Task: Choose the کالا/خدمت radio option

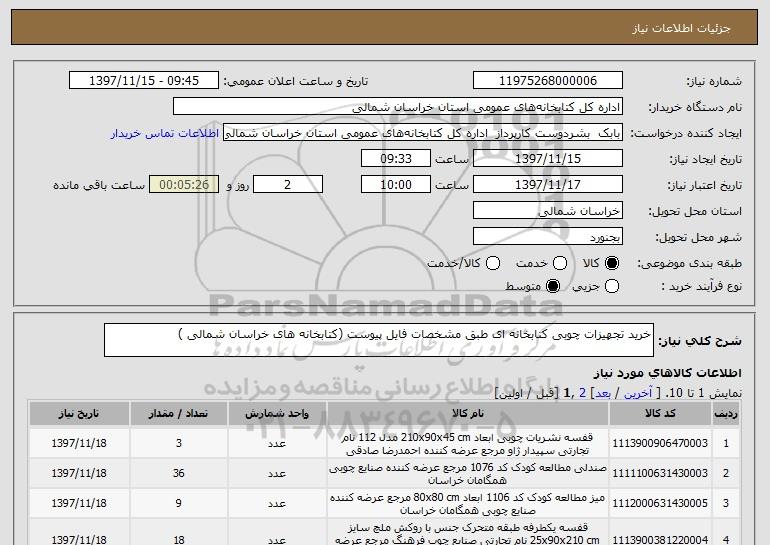Action: click(494, 263)
